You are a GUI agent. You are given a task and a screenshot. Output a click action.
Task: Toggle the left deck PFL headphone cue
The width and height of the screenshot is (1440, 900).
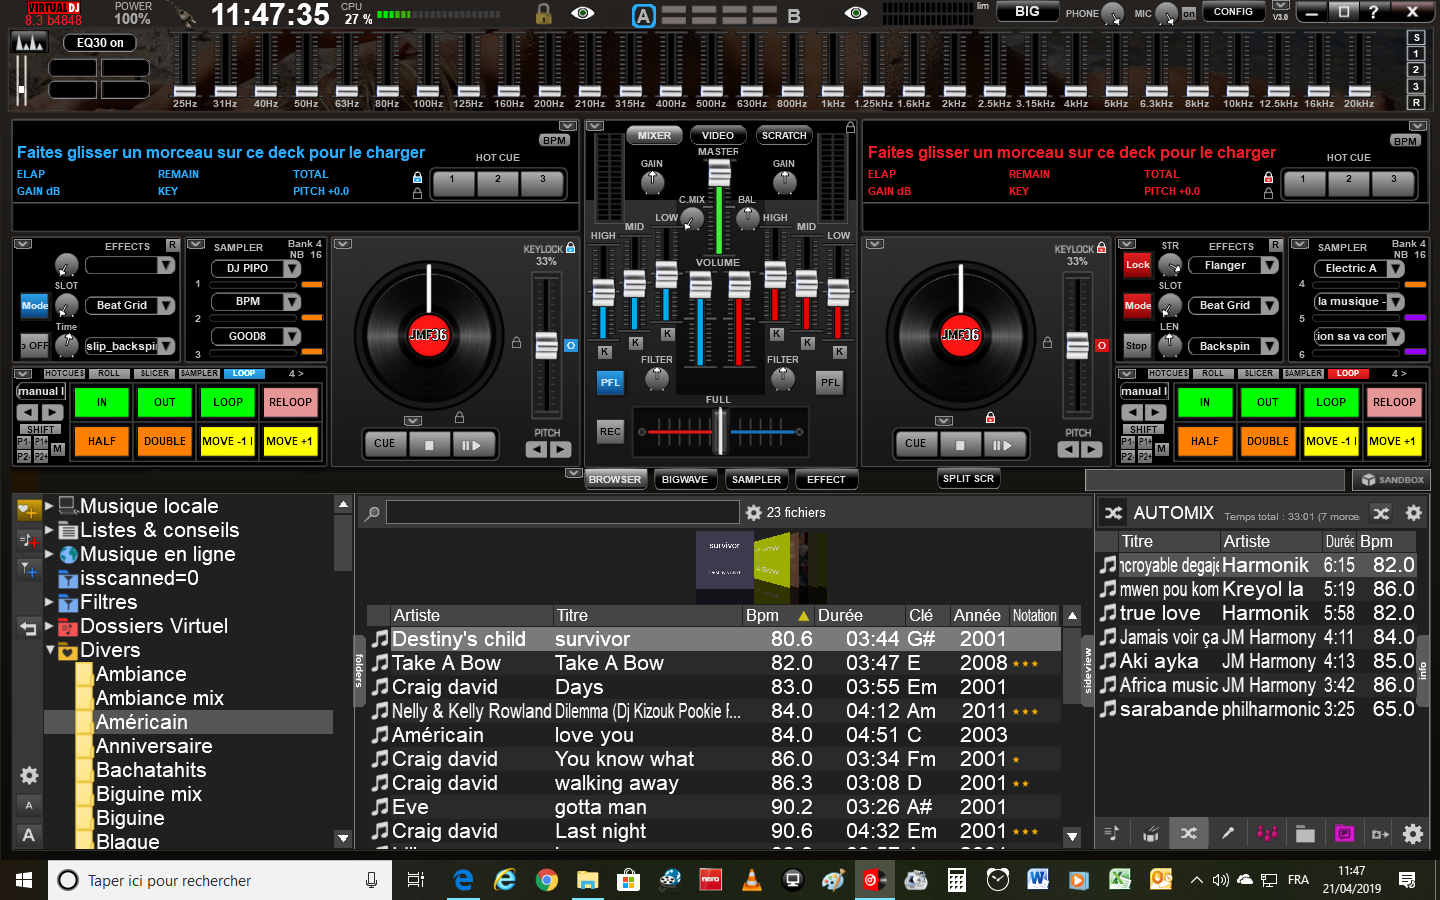(x=610, y=382)
